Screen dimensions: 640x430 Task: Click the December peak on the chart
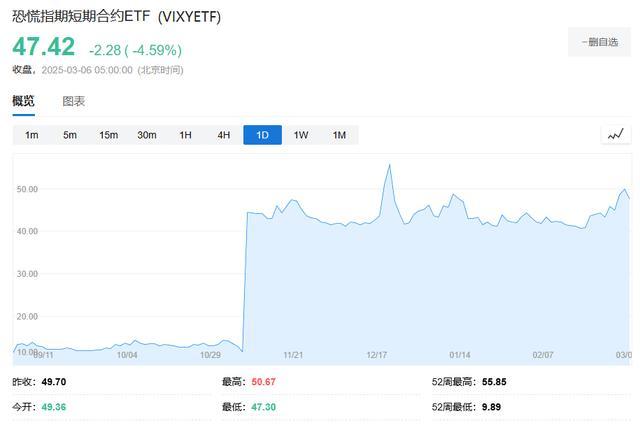pos(390,165)
